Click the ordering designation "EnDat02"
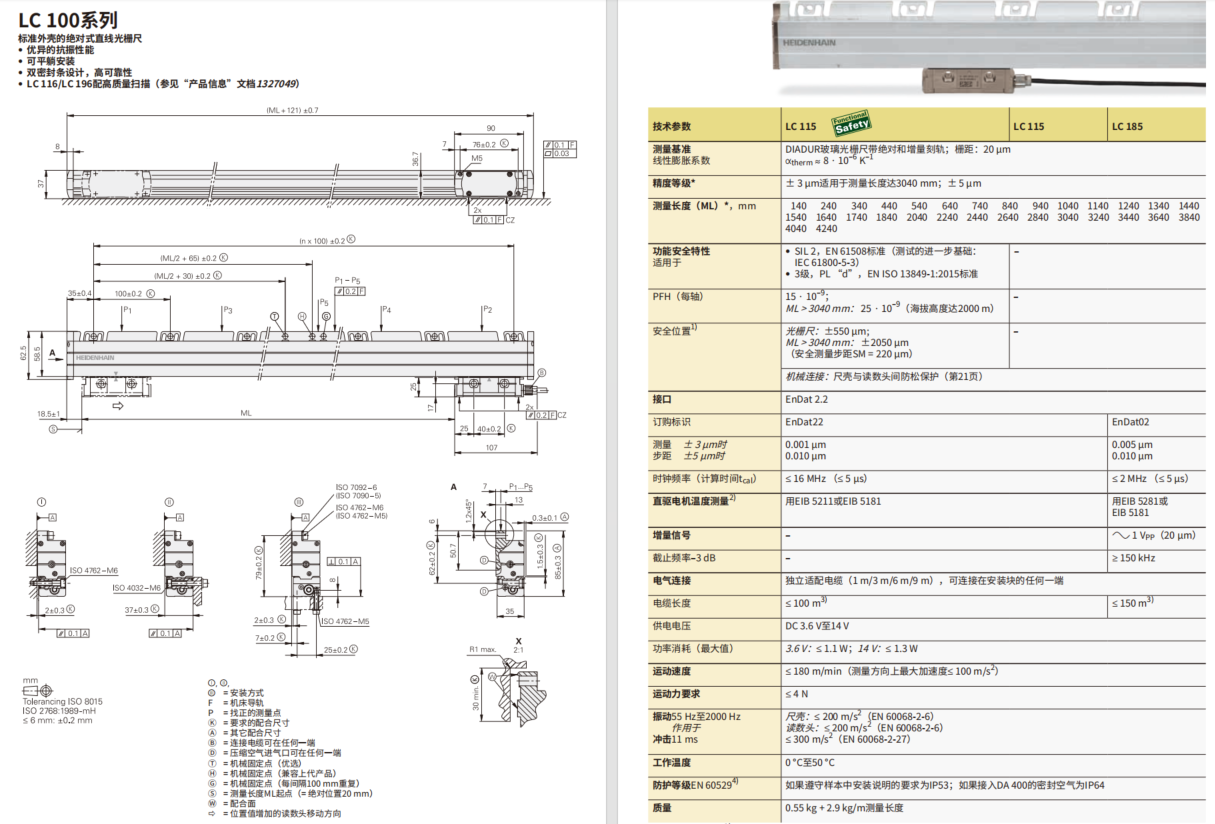 [1131, 422]
